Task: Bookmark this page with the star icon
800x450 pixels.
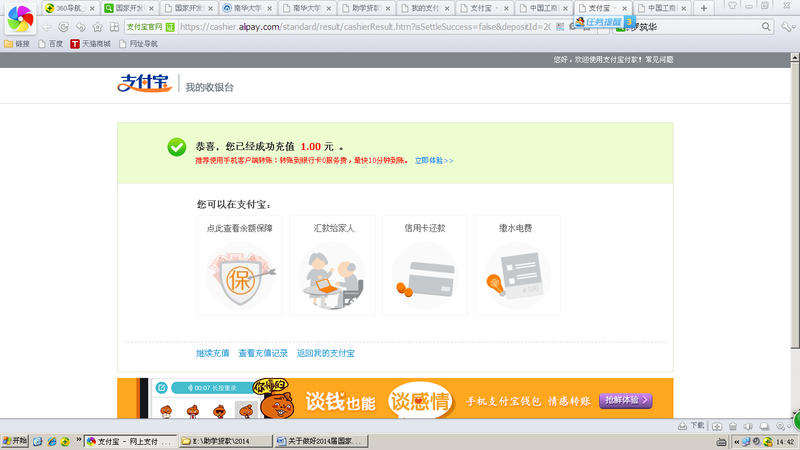Action: point(97,27)
